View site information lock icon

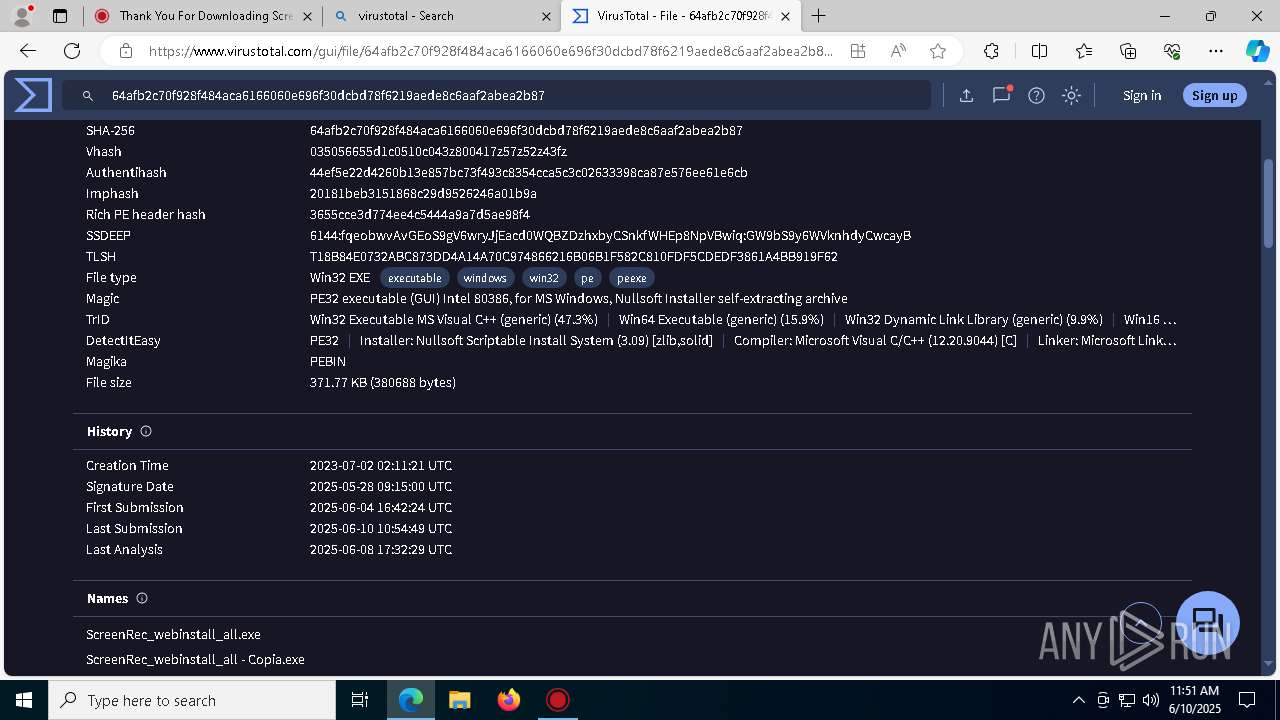click(125, 51)
